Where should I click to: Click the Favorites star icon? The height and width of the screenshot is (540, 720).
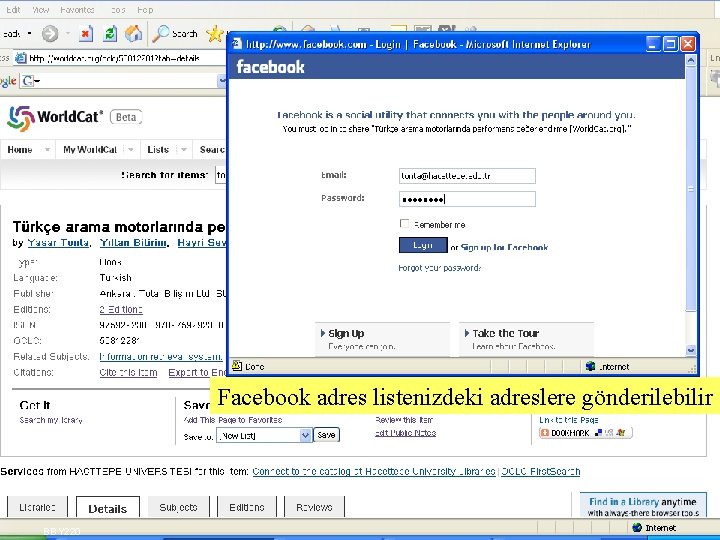[215, 34]
